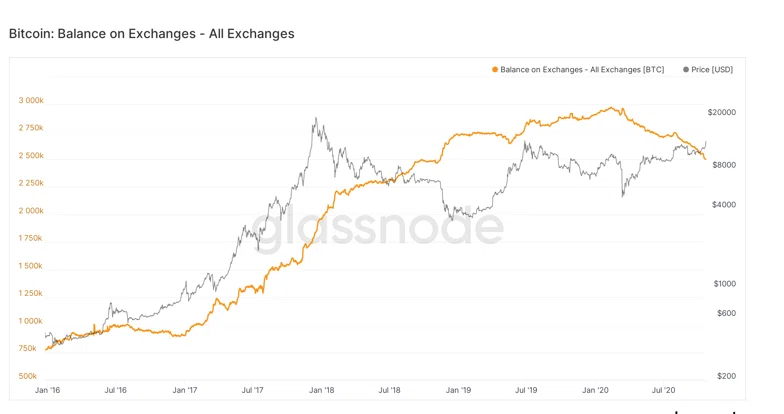Click the $200 price axis label
Screen dimensions: 784x414
click(x=726, y=376)
